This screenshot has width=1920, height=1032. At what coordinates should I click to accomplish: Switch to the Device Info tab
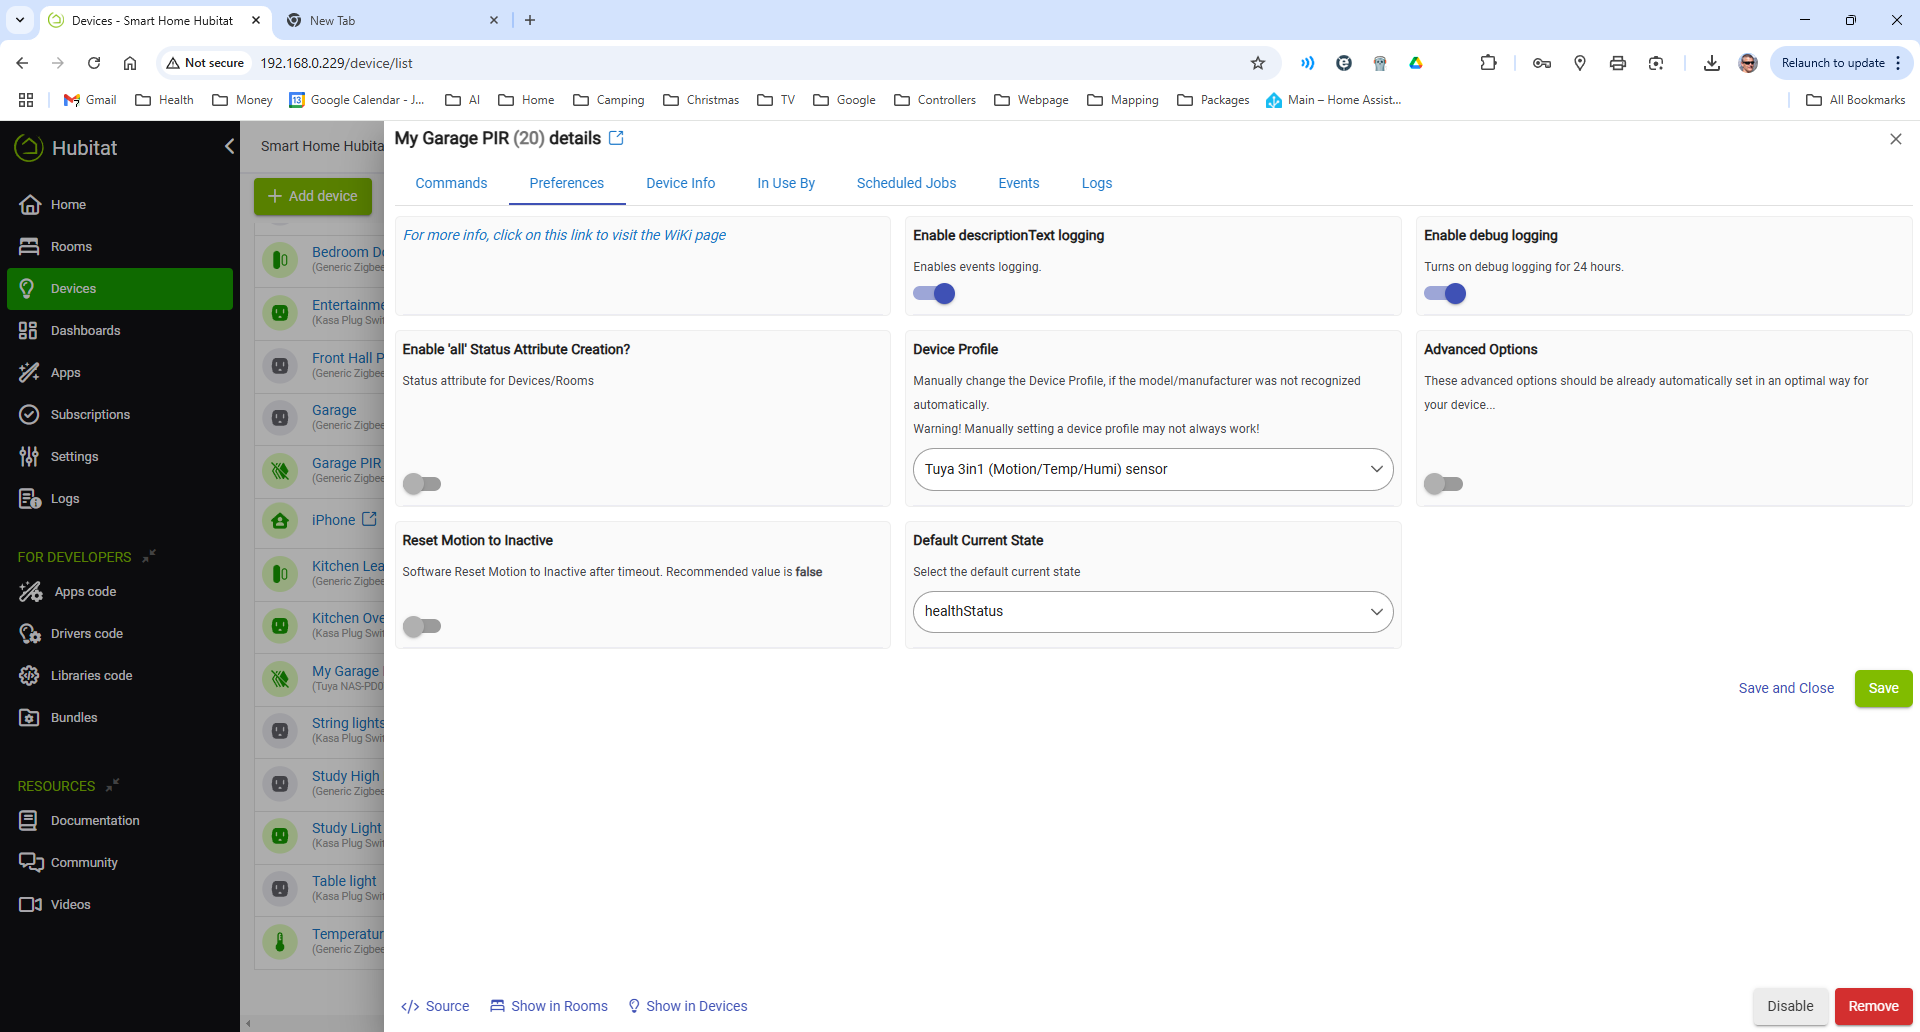click(x=681, y=183)
